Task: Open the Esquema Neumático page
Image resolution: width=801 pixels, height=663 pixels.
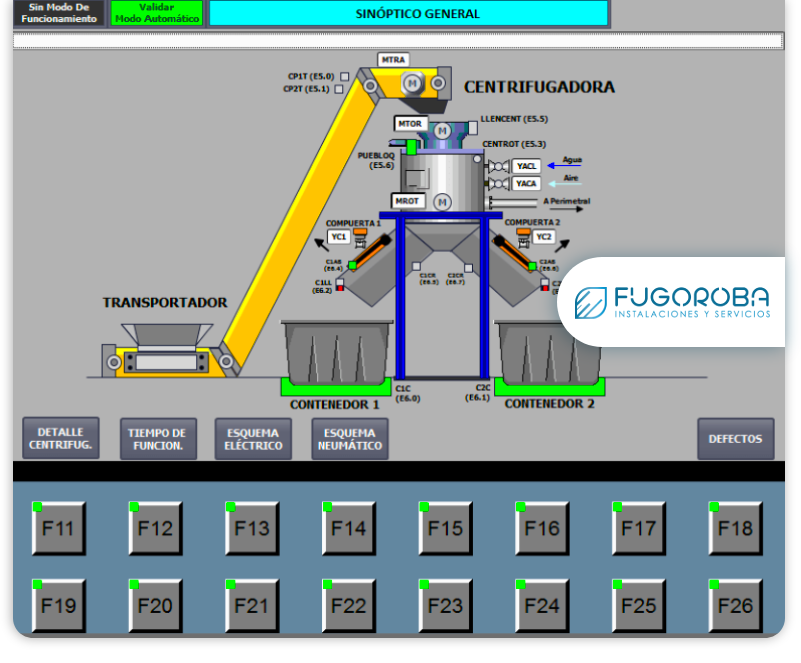Action: pos(350,438)
